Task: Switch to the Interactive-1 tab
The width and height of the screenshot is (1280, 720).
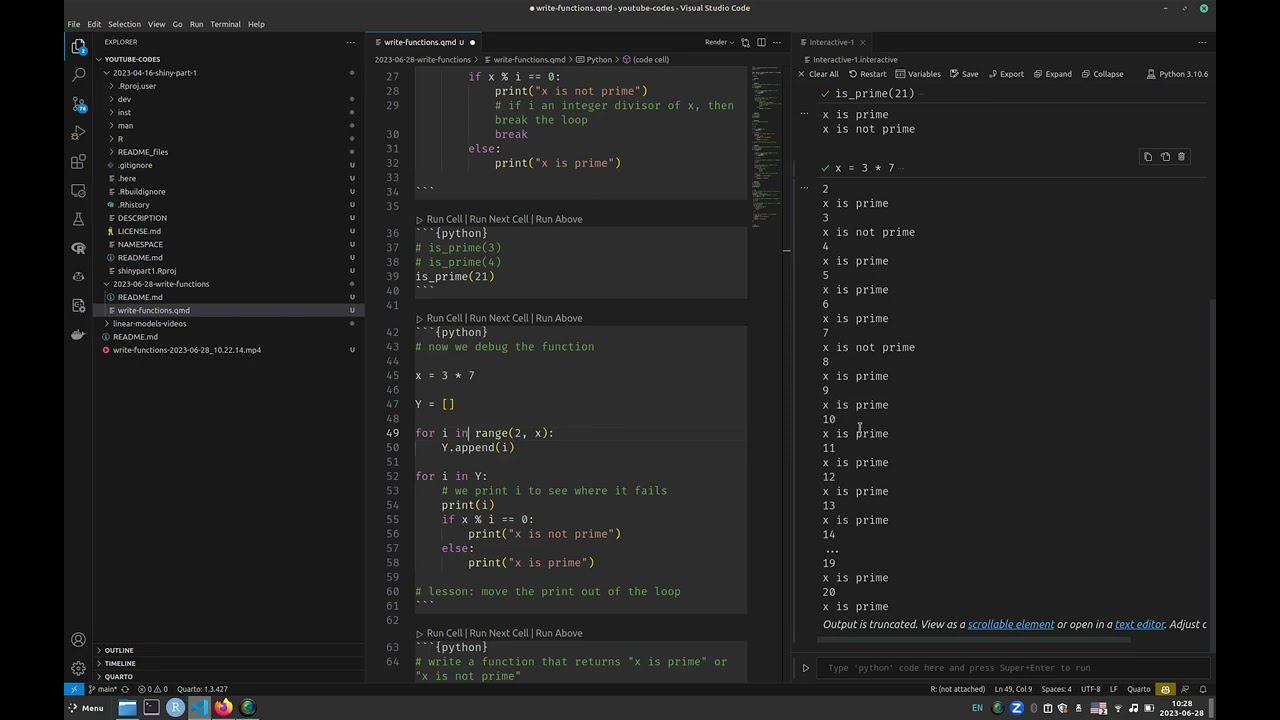Action: tap(831, 42)
